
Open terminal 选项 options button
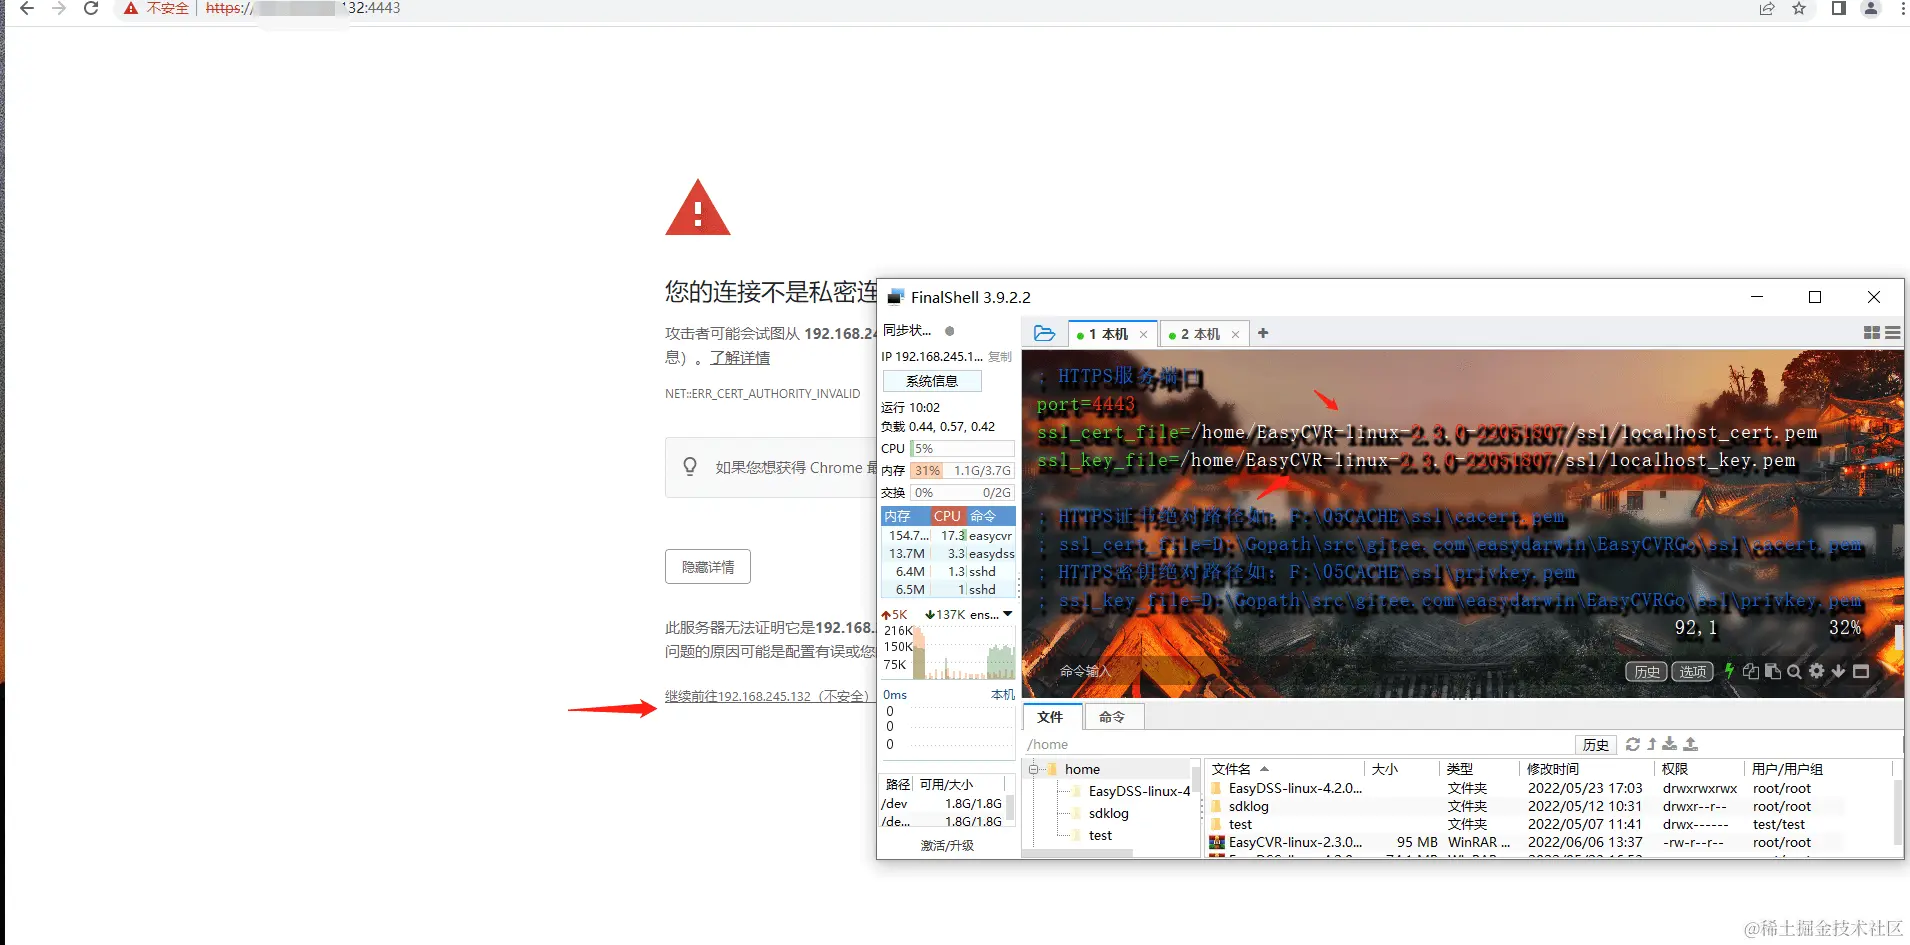(x=1693, y=672)
